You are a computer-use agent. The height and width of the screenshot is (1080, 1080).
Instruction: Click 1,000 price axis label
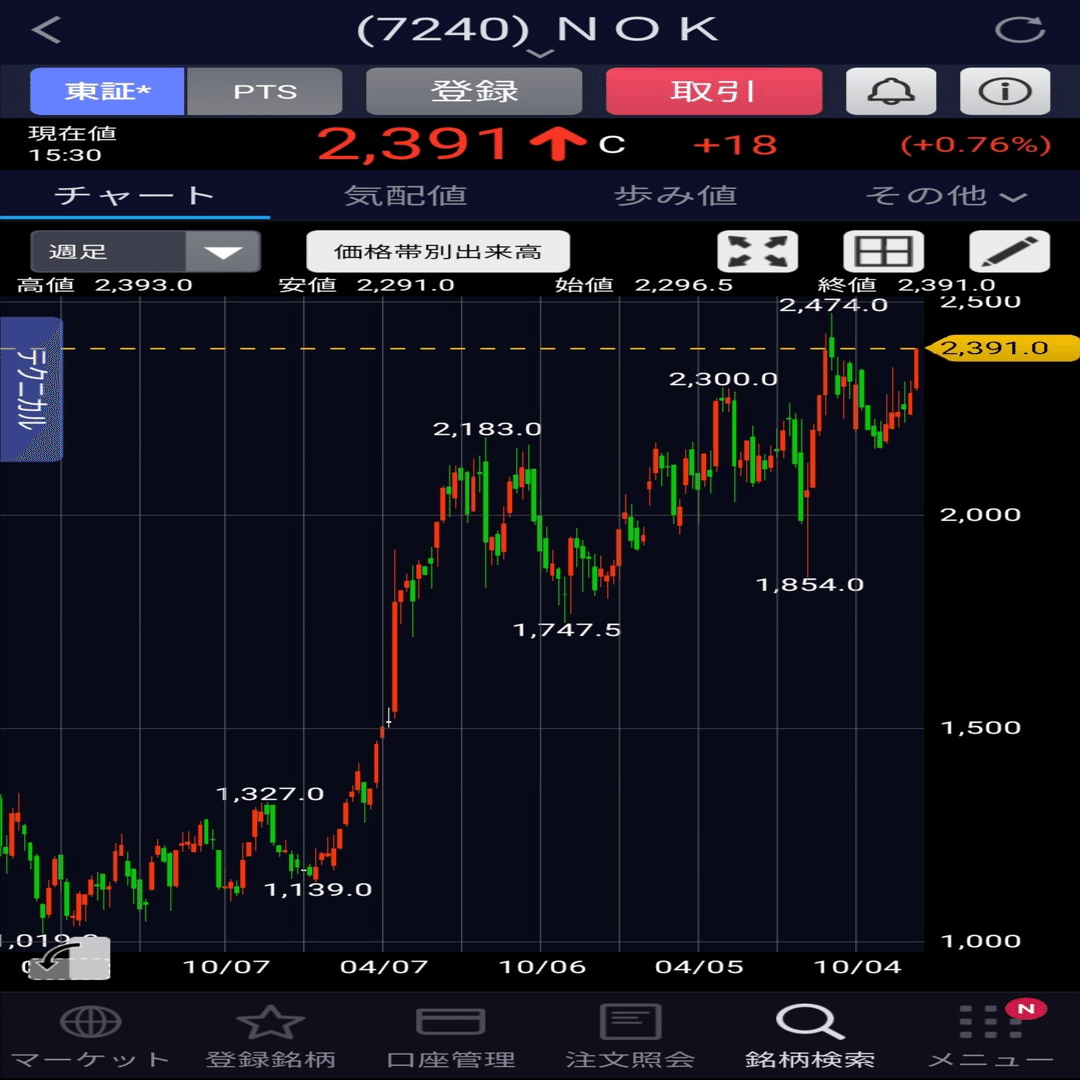[981, 942]
